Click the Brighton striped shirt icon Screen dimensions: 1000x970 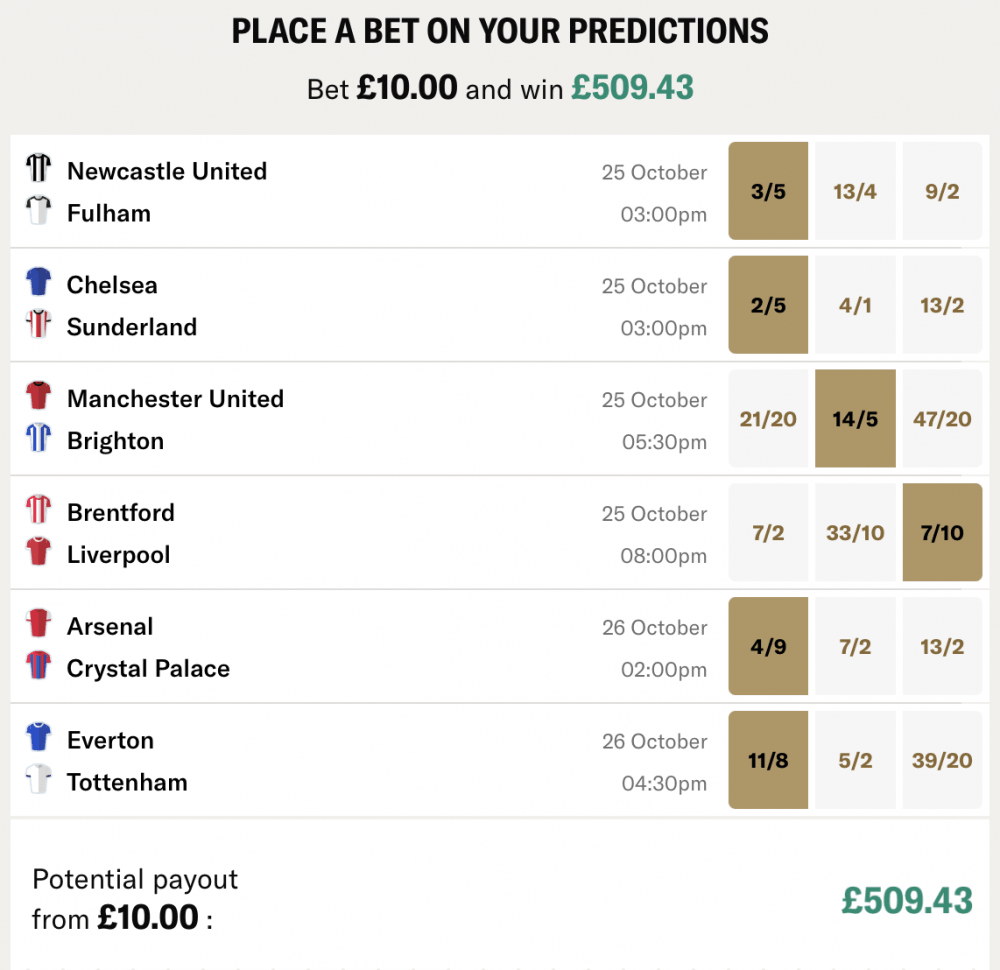(x=38, y=438)
